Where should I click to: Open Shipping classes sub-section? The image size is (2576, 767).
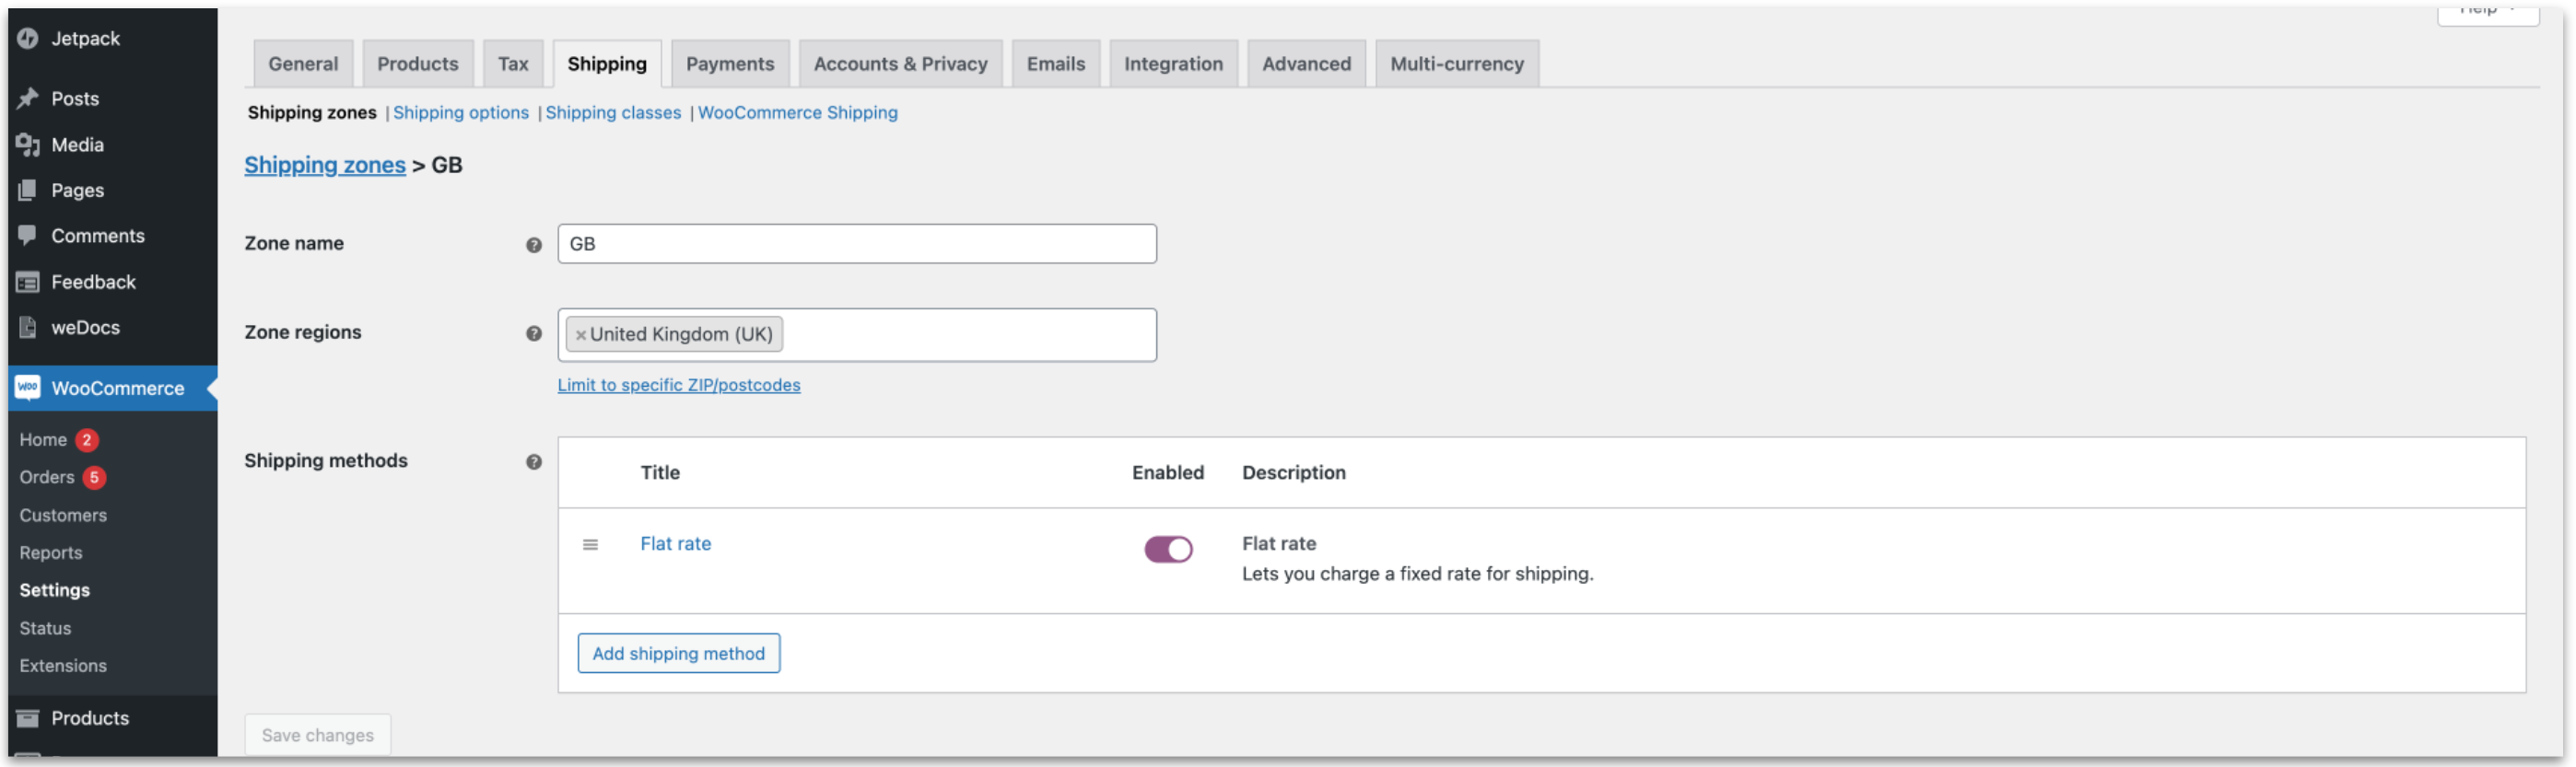coord(612,113)
